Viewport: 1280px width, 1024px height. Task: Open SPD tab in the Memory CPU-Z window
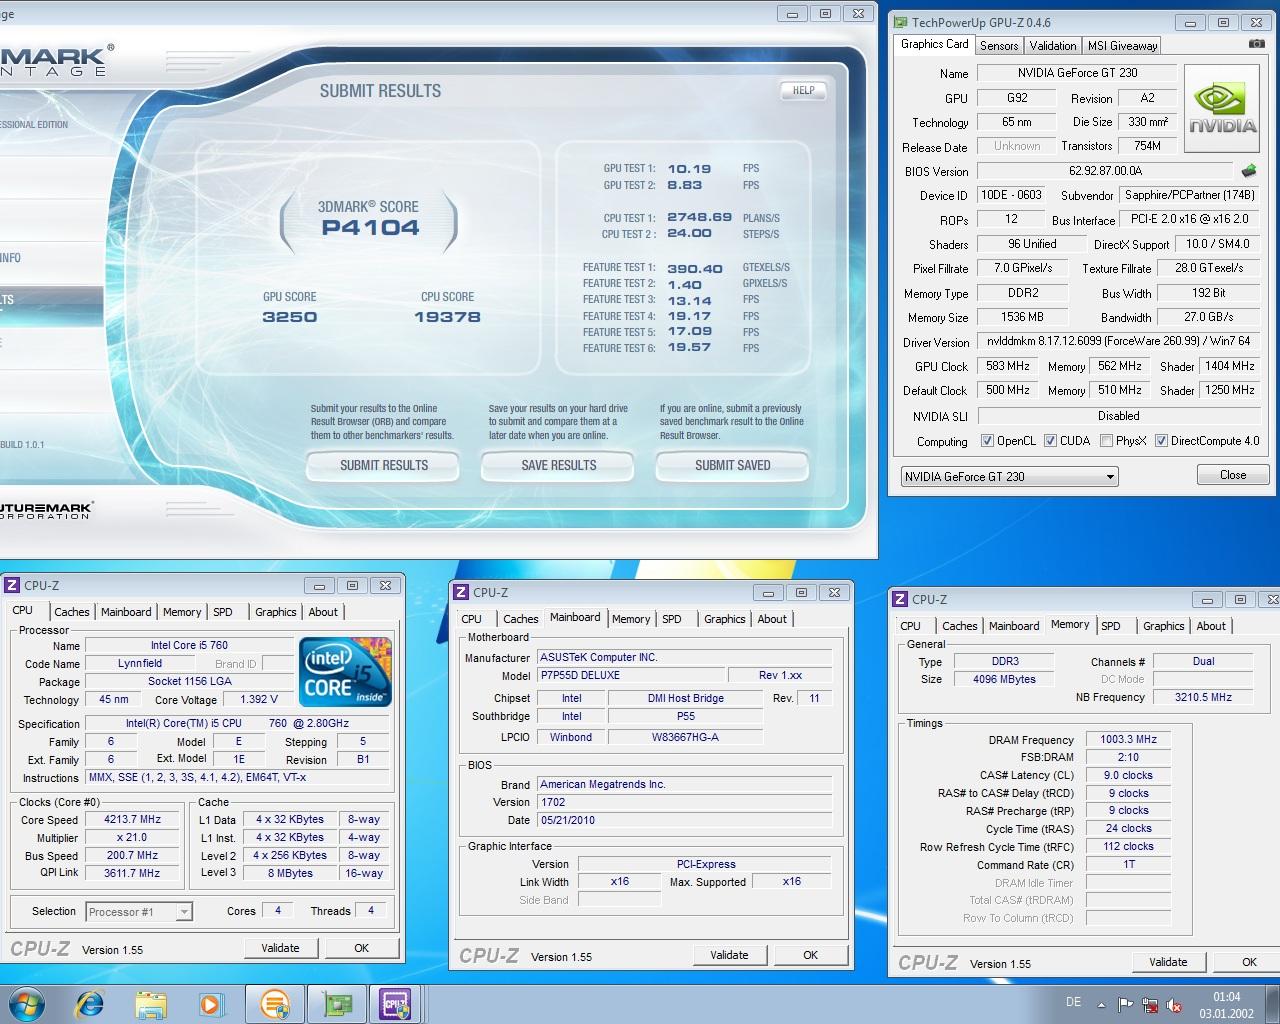pyautogui.click(x=1111, y=626)
